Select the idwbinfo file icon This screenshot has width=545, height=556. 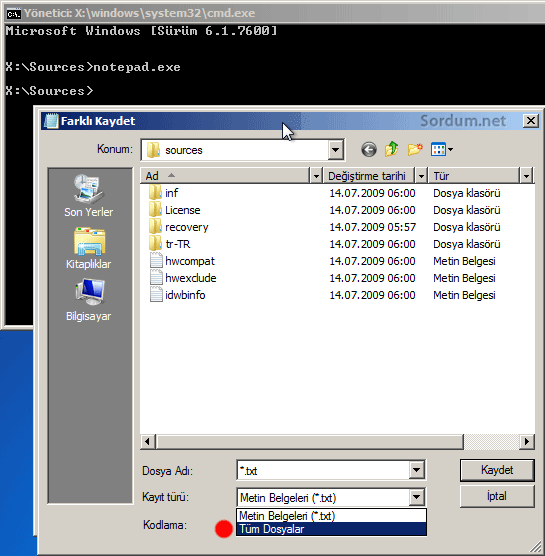pyautogui.click(x=156, y=295)
